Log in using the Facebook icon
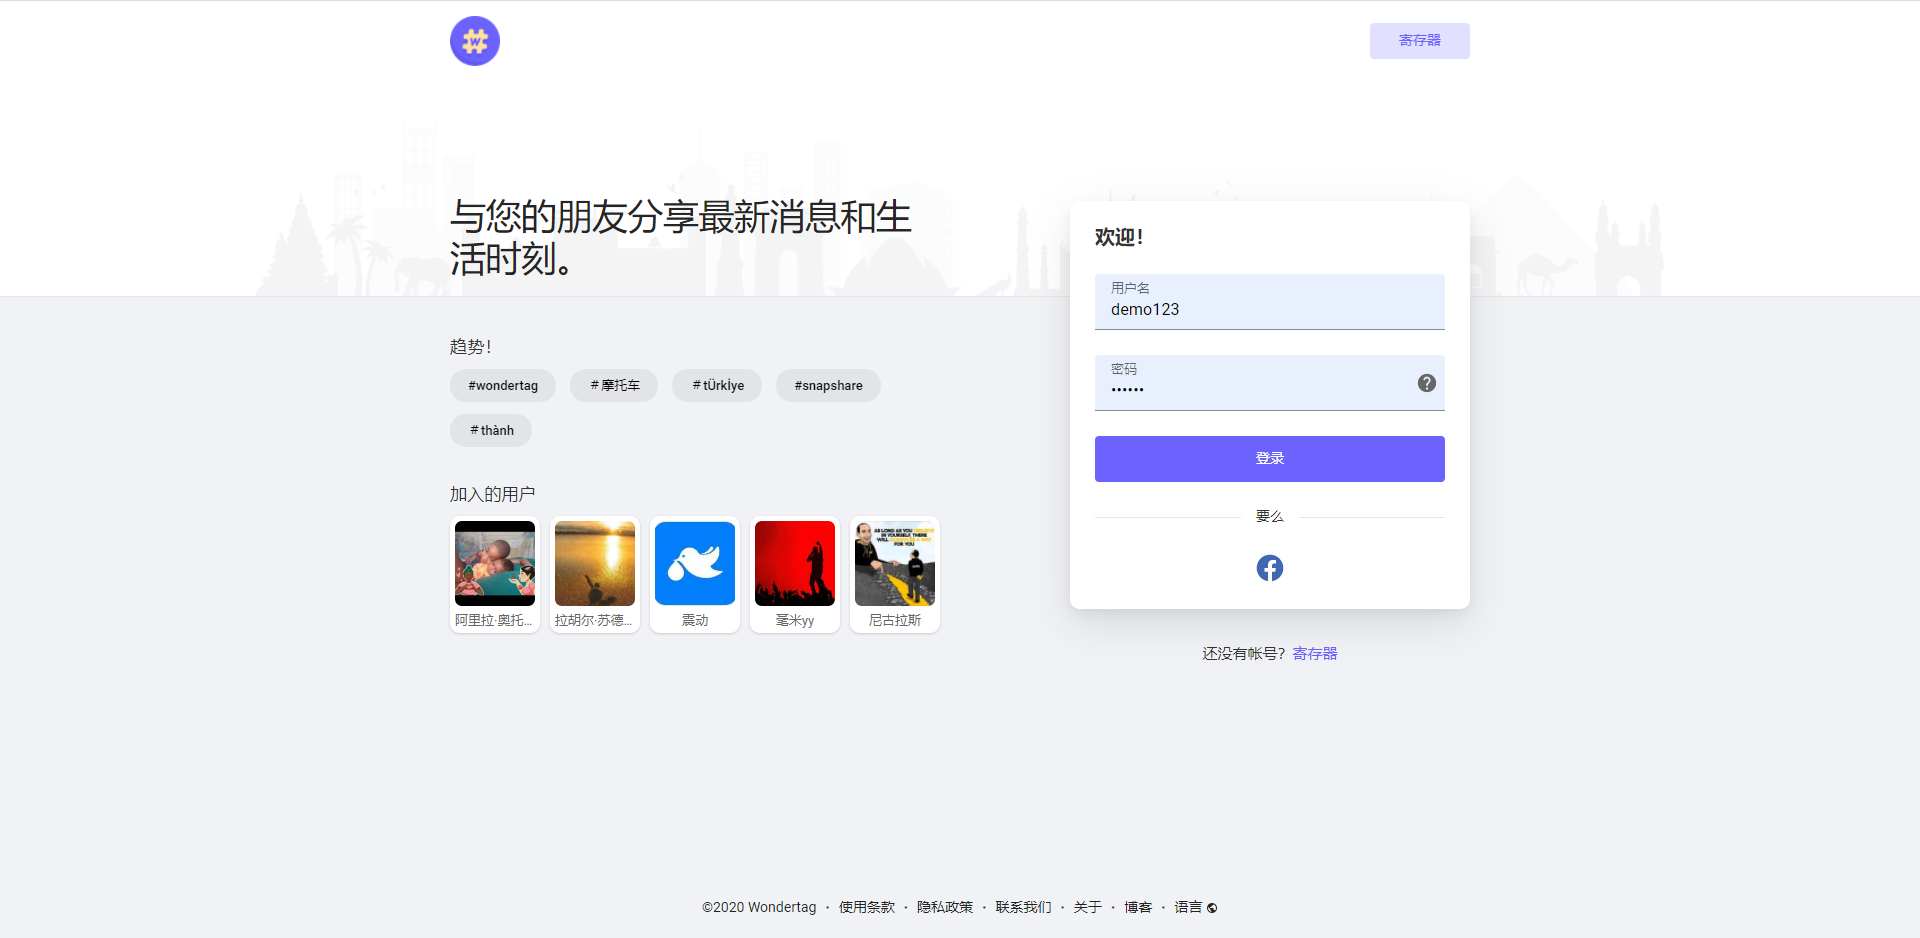 tap(1269, 567)
